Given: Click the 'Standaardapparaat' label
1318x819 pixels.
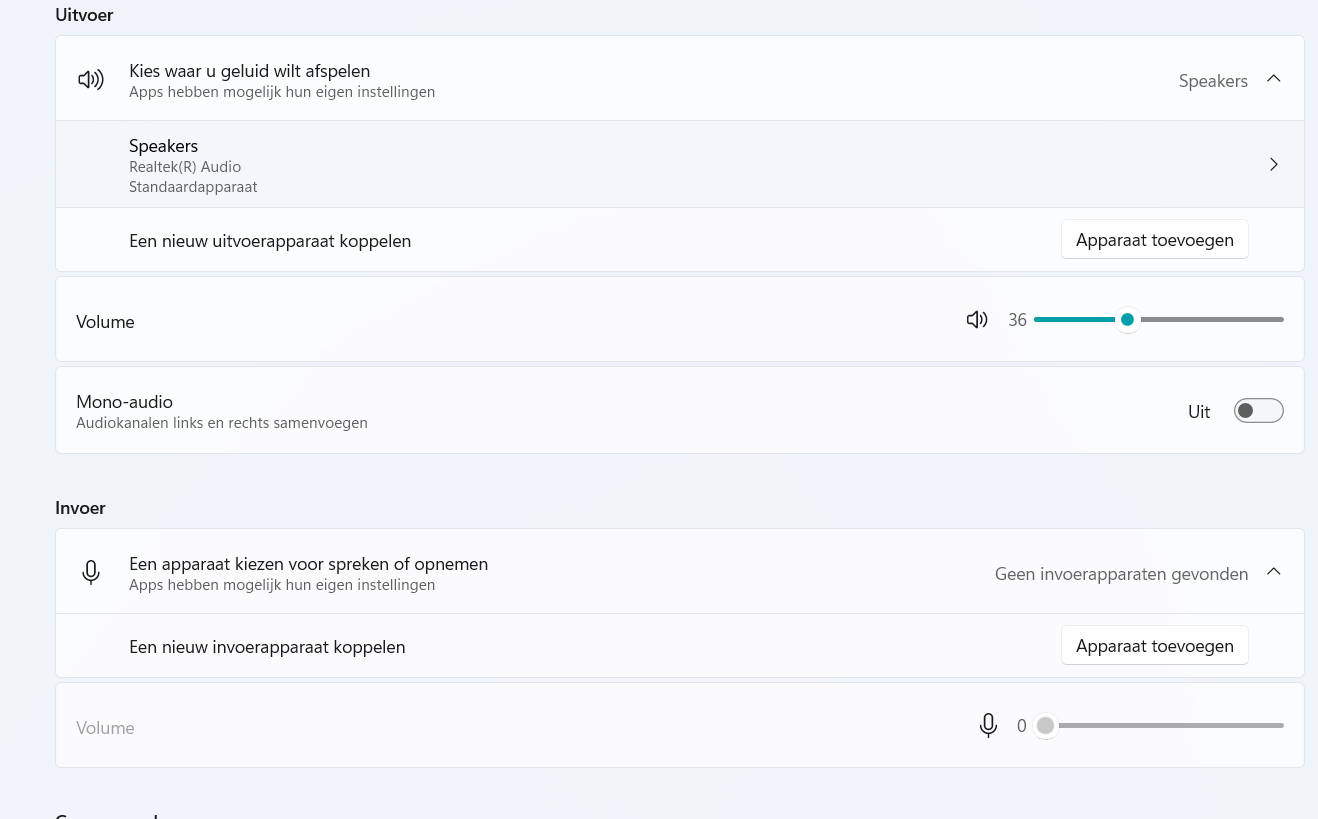Looking at the screenshot, I should pyautogui.click(x=193, y=187).
